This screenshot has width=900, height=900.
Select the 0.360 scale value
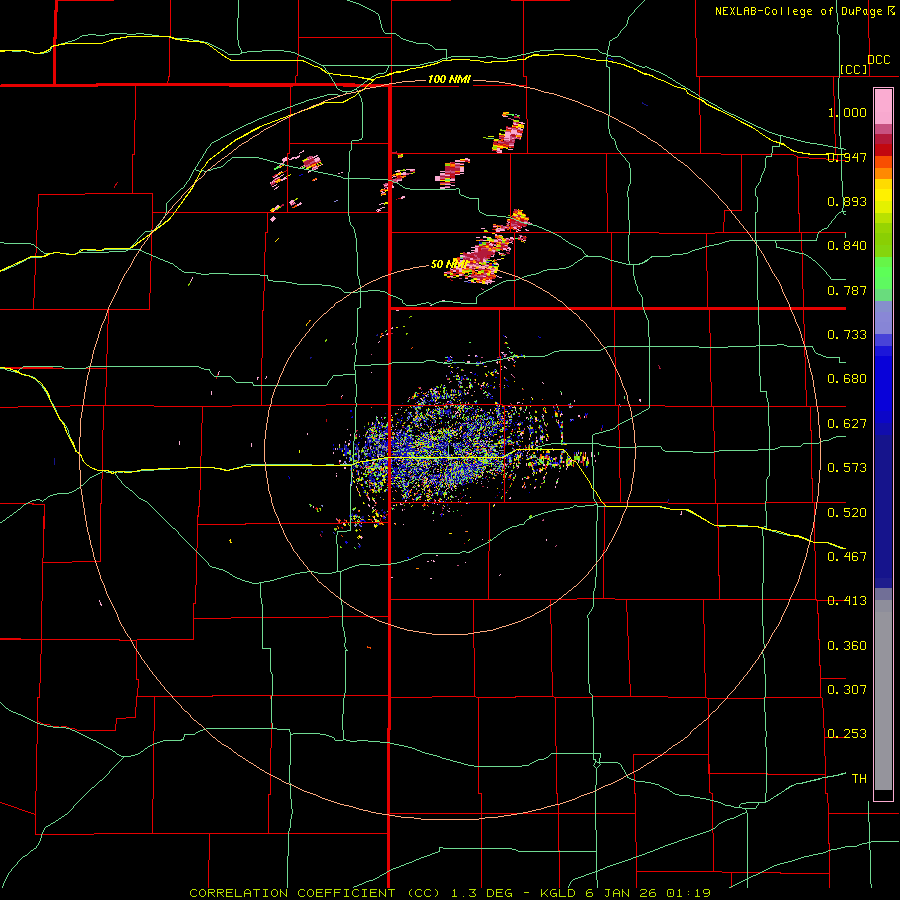click(x=847, y=646)
